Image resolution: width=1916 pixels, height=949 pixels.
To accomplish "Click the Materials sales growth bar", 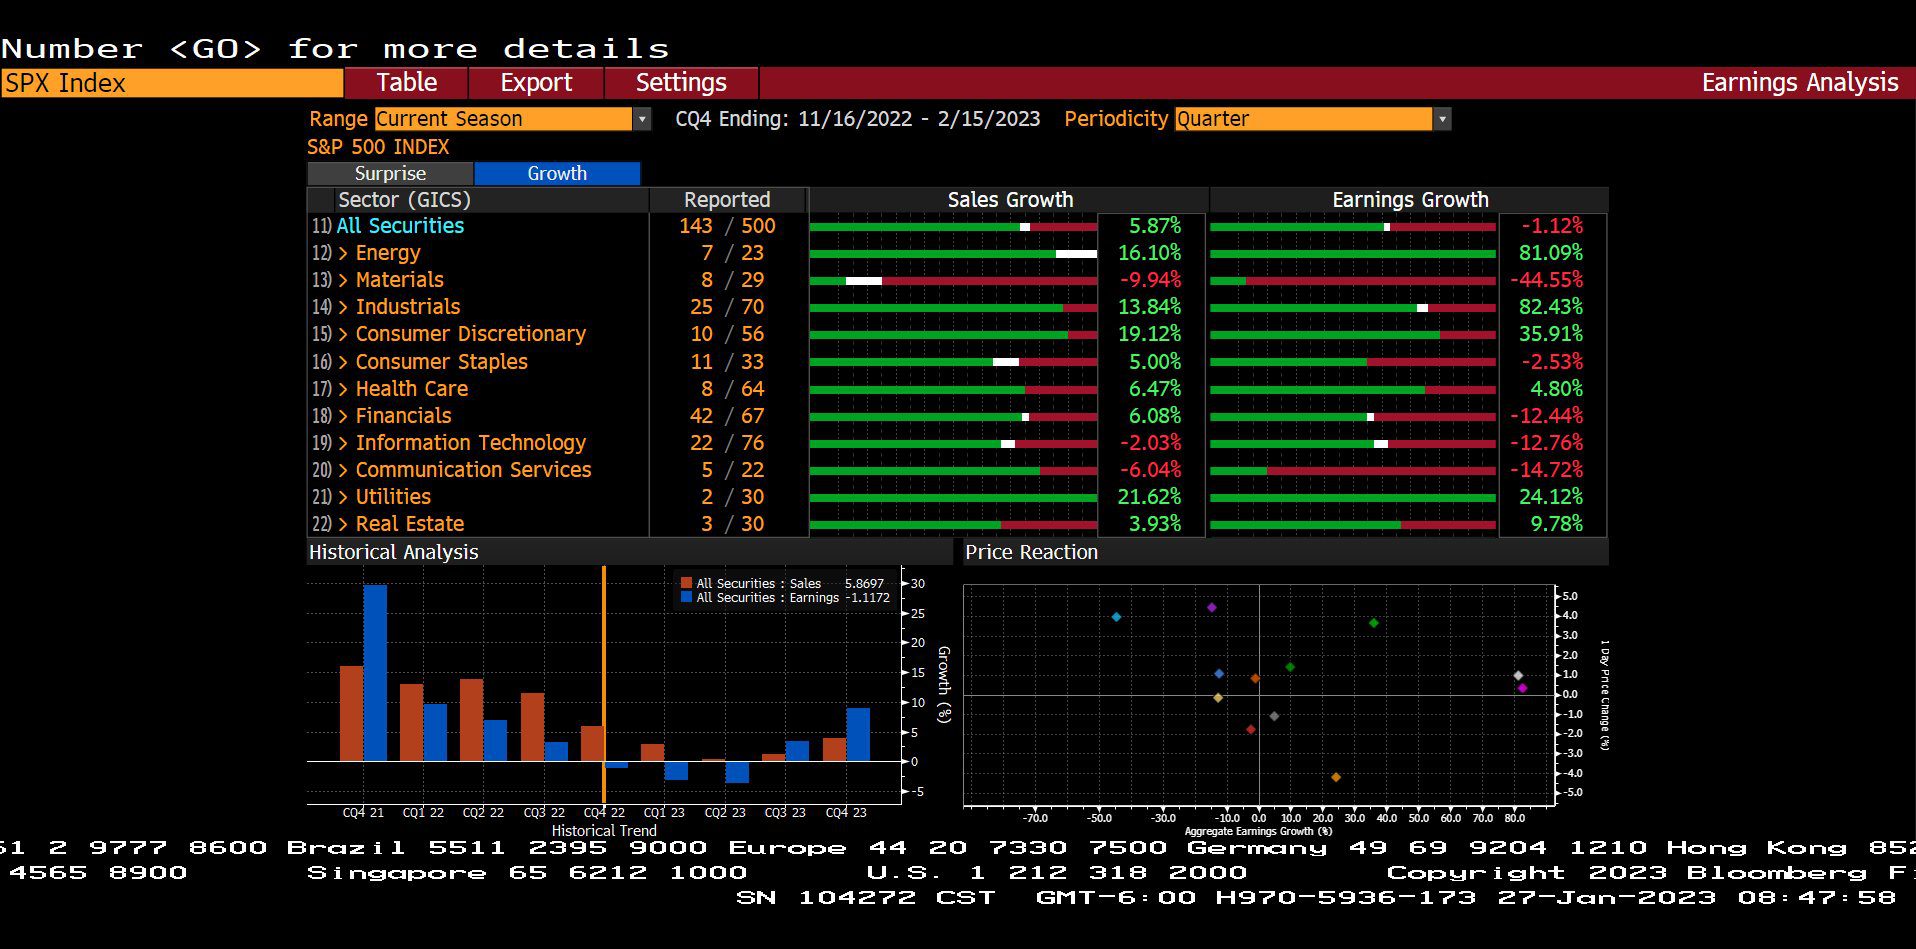I will click(x=953, y=281).
